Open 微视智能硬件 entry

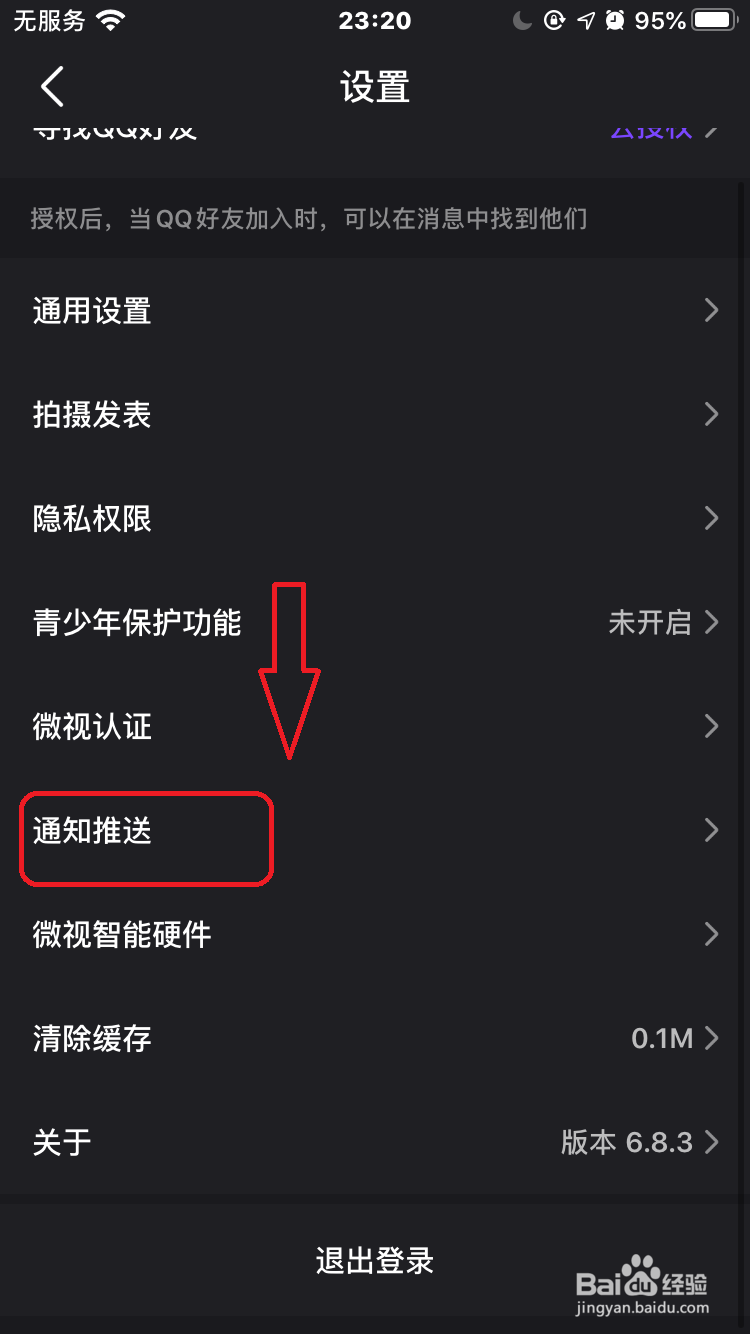tap(375, 934)
